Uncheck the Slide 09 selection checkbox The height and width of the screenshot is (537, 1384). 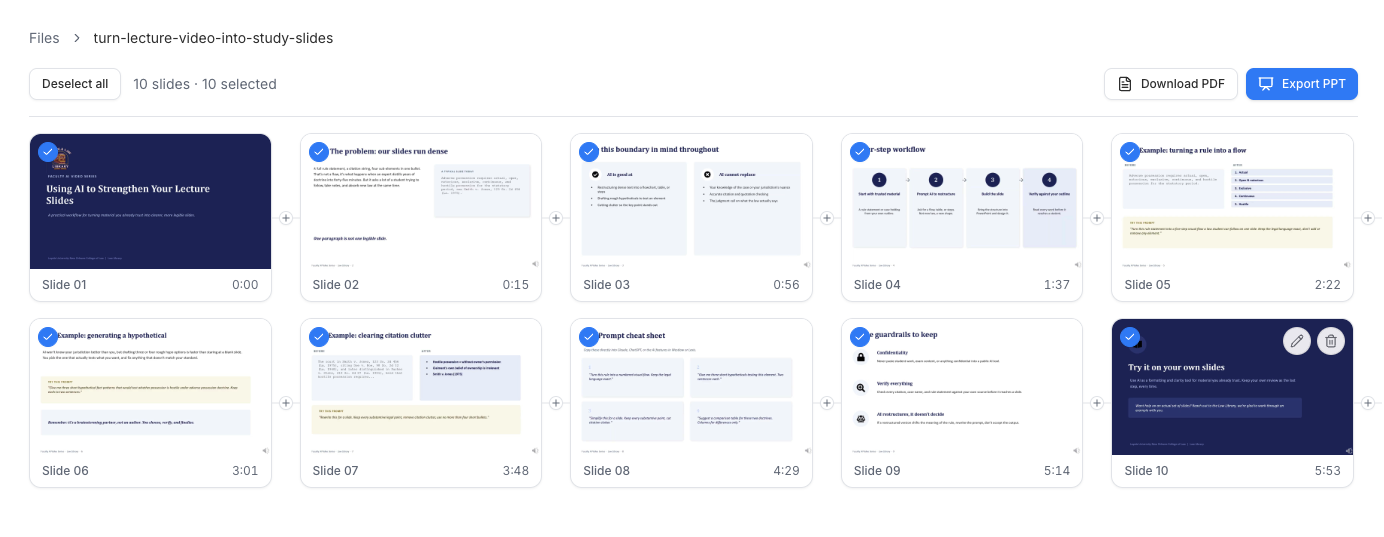pyautogui.click(x=860, y=336)
